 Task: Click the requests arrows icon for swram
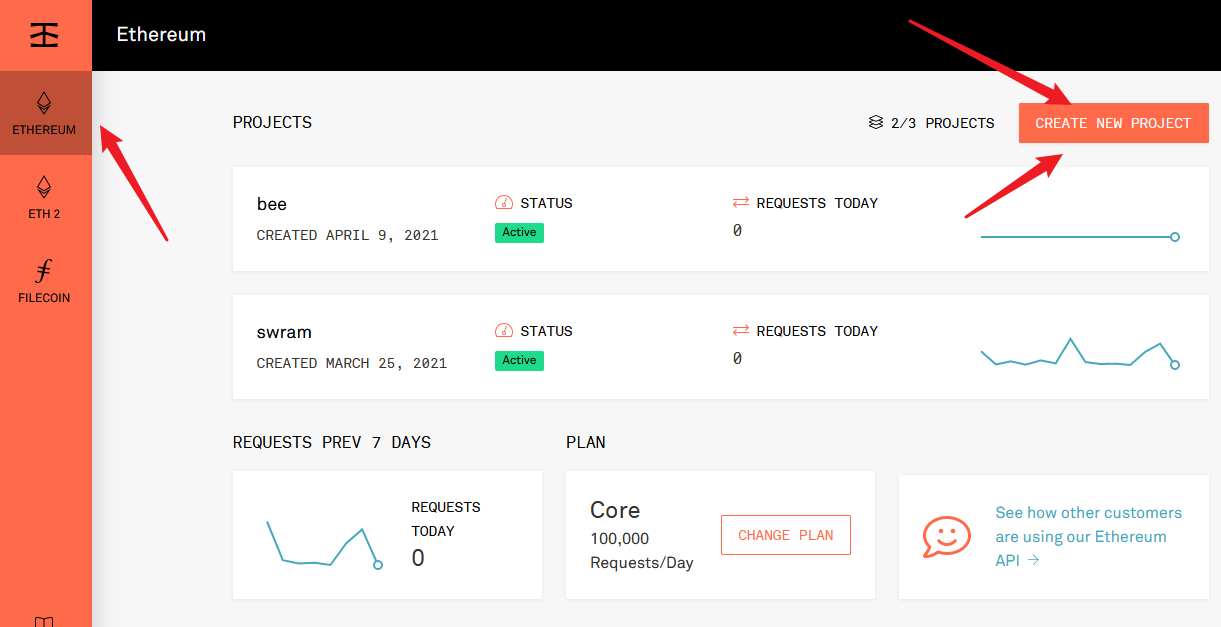741,331
